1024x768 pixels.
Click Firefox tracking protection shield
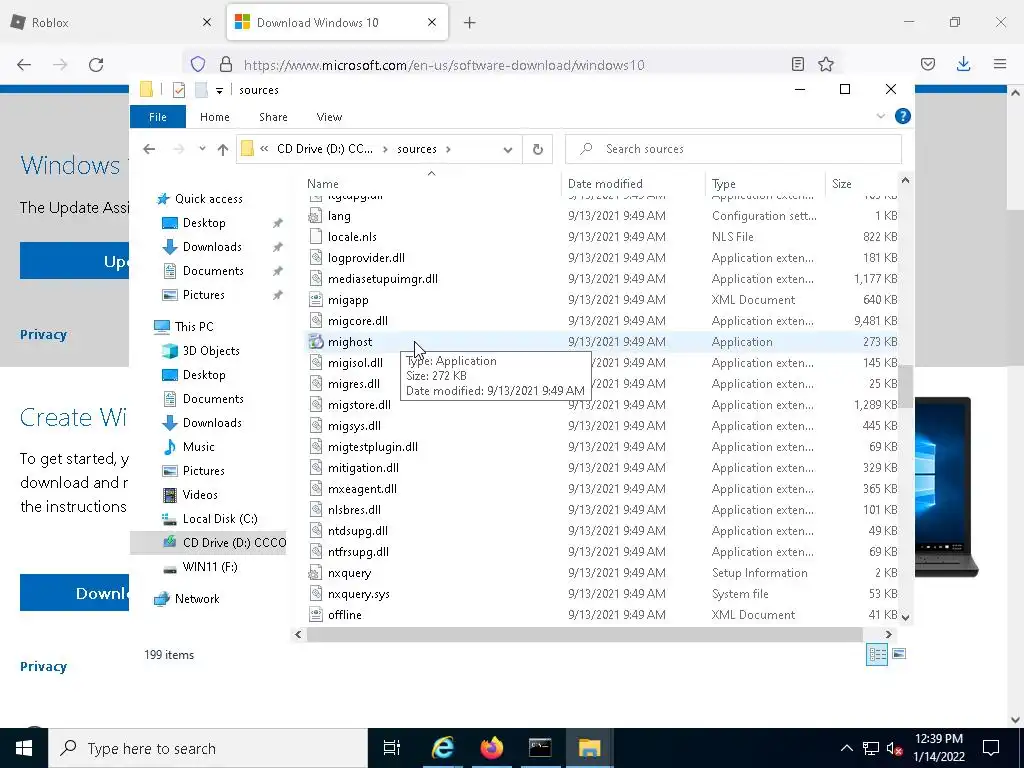pyautogui.click(x=198, y=64)
